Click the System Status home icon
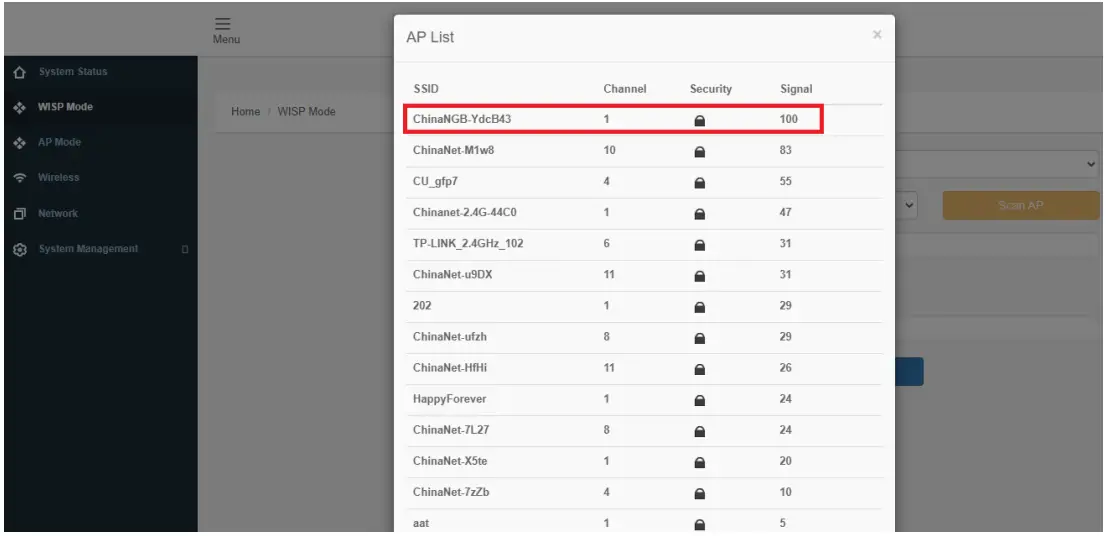1106x536 pixels. click(17, 71)
